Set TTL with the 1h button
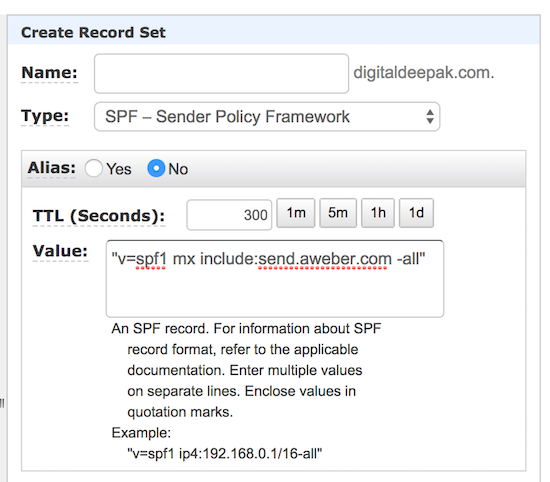 click(378, 213)
